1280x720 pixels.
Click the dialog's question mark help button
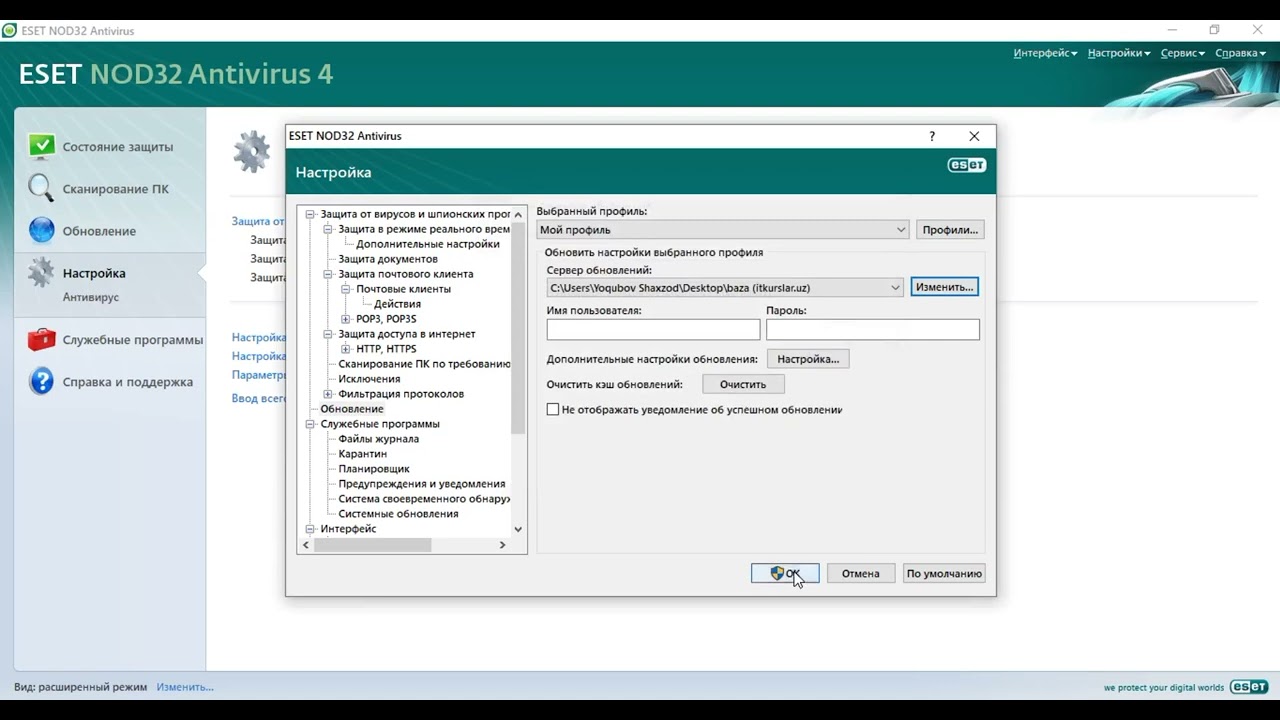tap(932, 136)
